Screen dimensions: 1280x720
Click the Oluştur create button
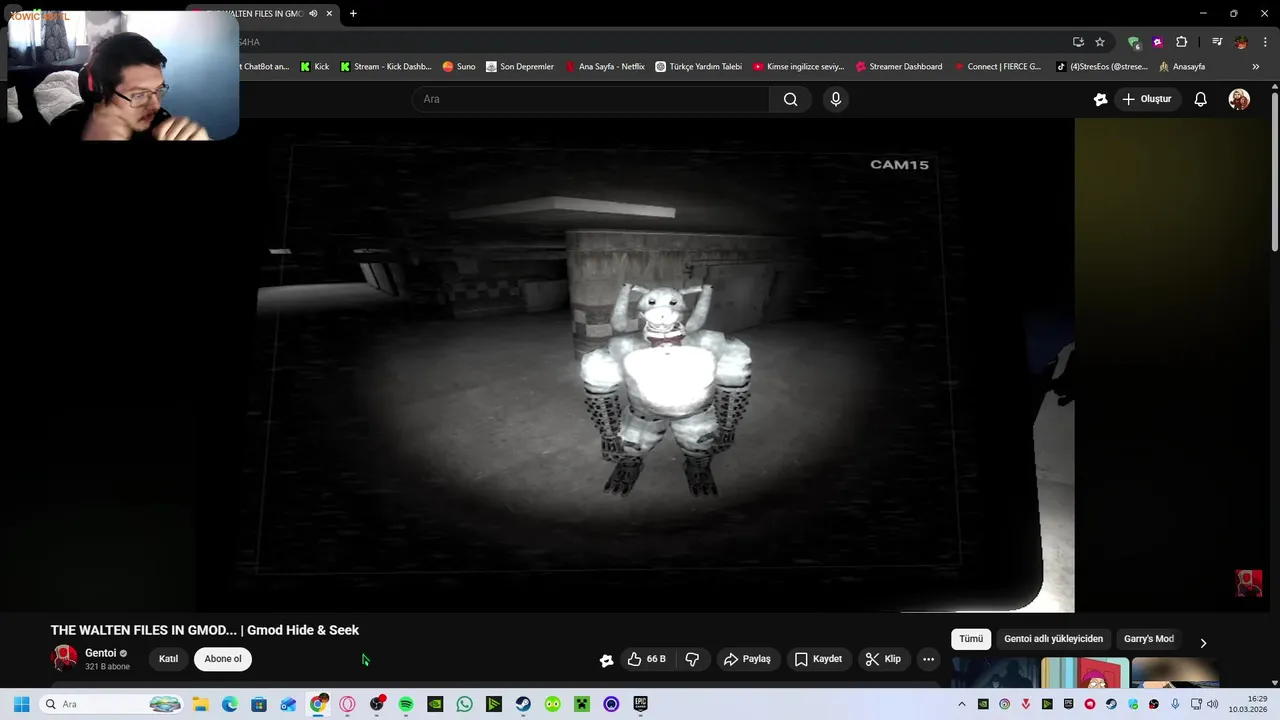coord(1146,99)
